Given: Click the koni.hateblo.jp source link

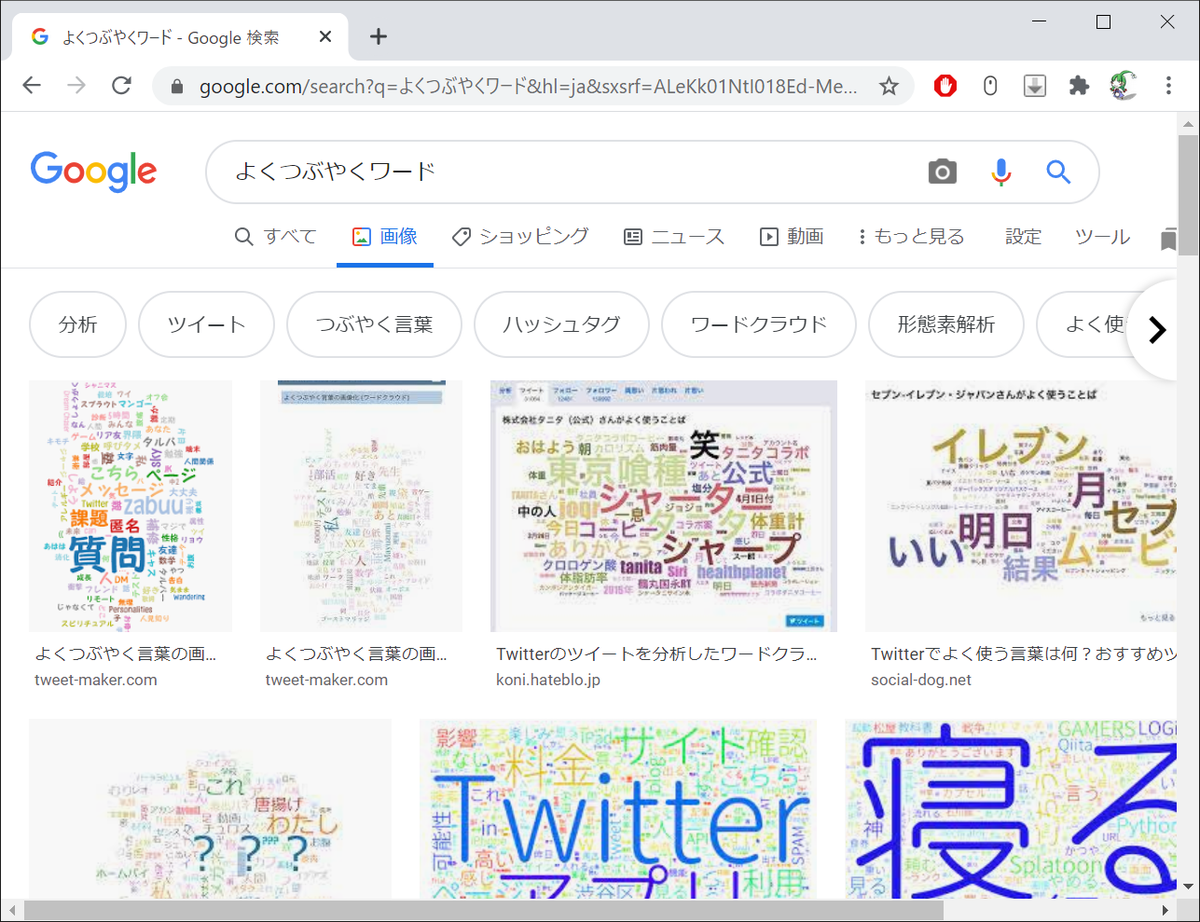Looking at the screenshot, I should (x=547, y=680).
